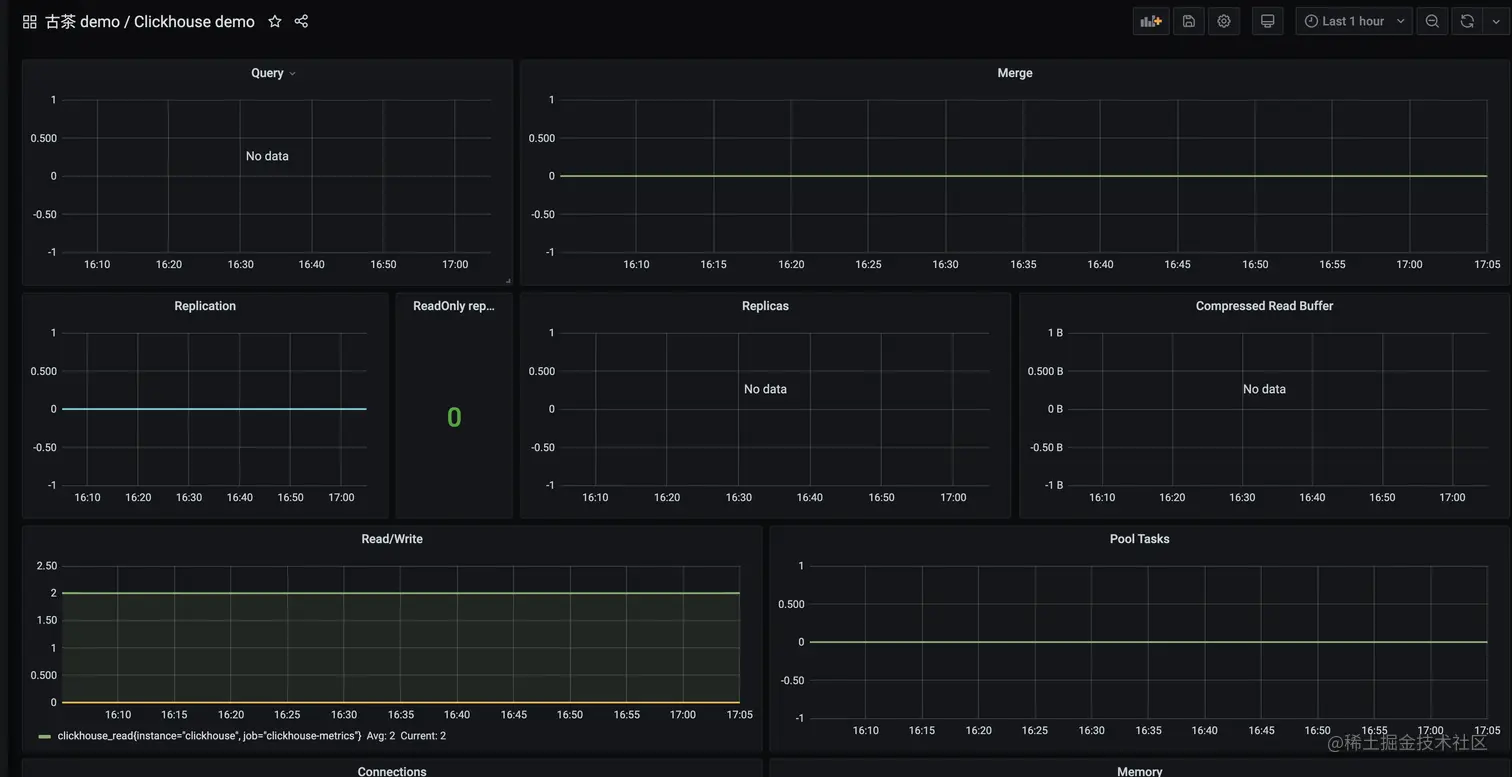Screen dimensions: 1512x777
Task: Click the 古茶 demo folder link
Action: pos(82,21)
